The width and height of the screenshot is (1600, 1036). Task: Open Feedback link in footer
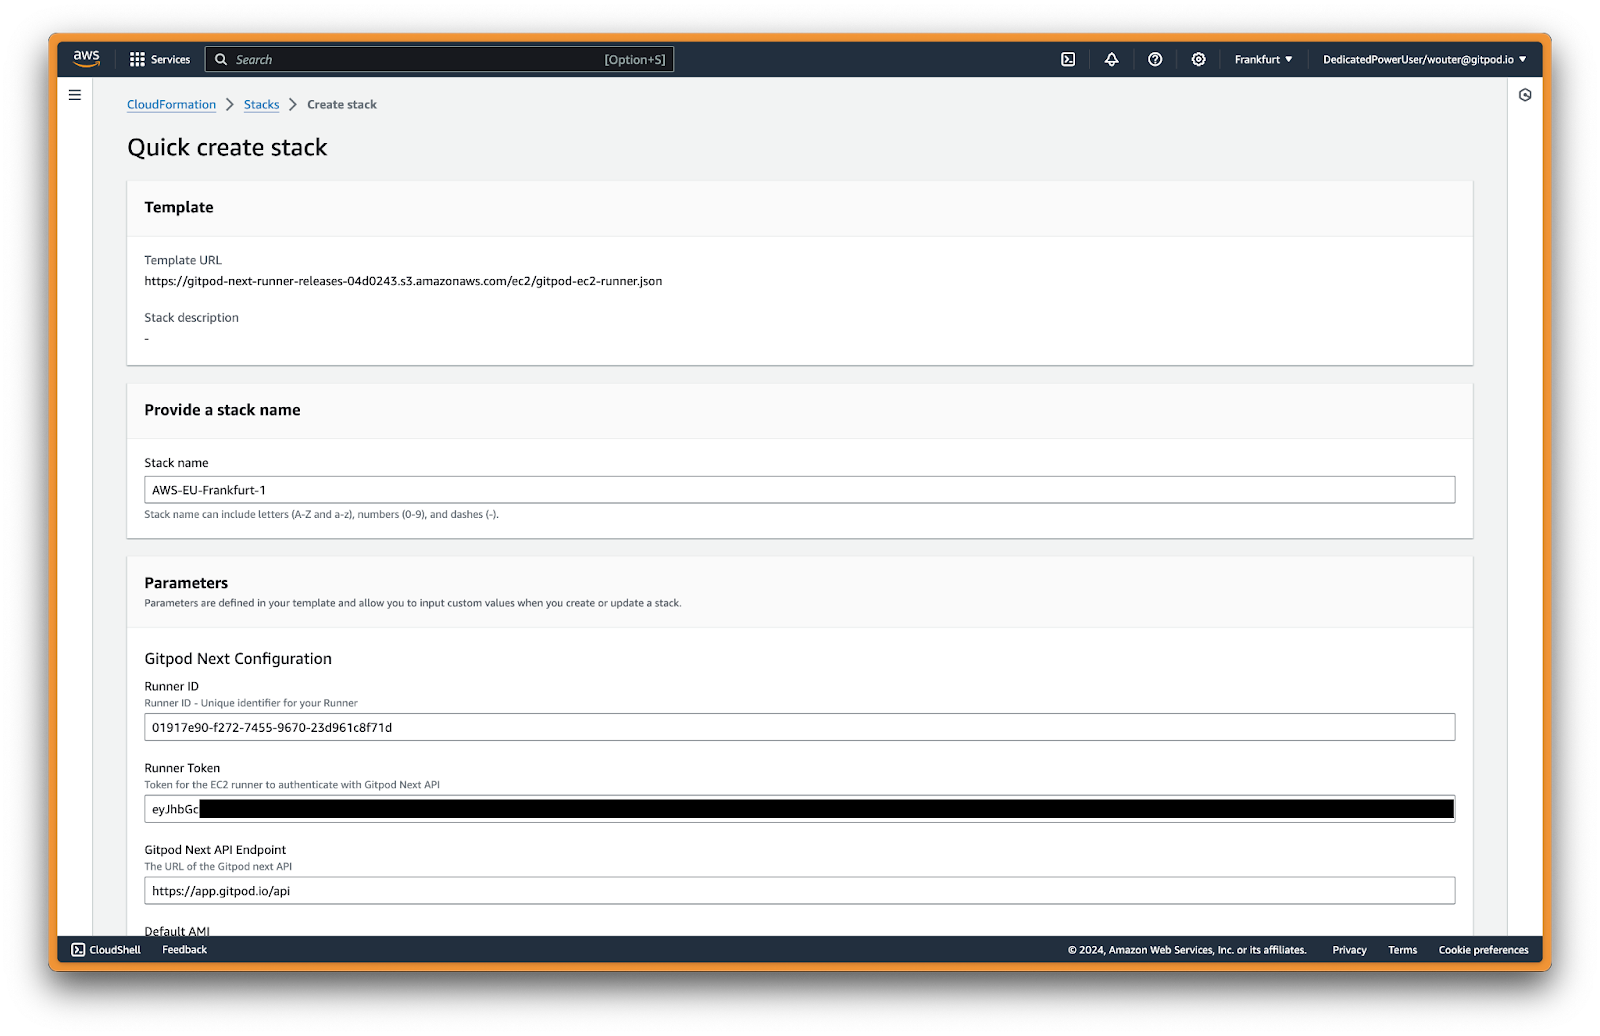tap(184, 950)
